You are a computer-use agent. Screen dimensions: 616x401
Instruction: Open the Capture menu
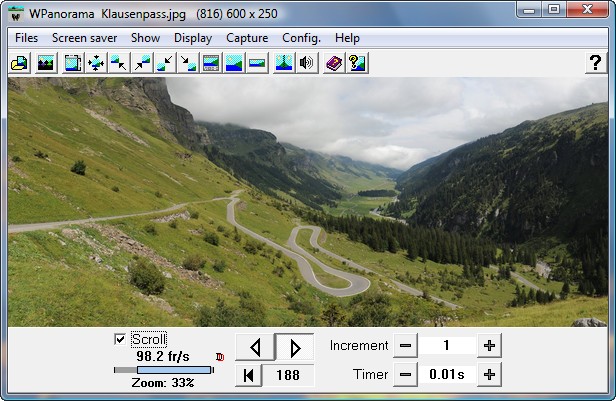246,38
